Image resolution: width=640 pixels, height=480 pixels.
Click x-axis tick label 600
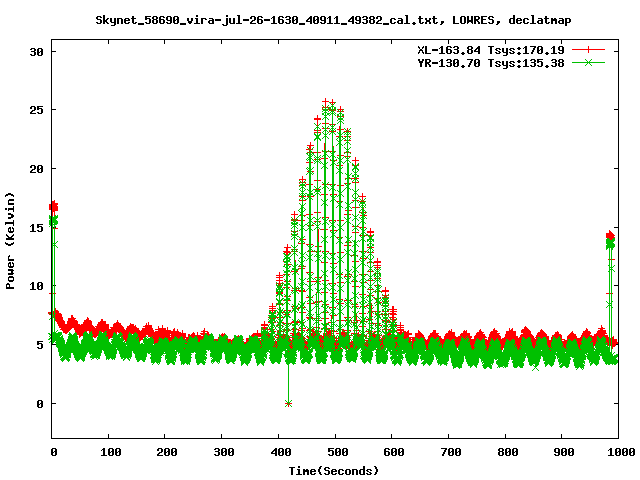pos(394,452)
